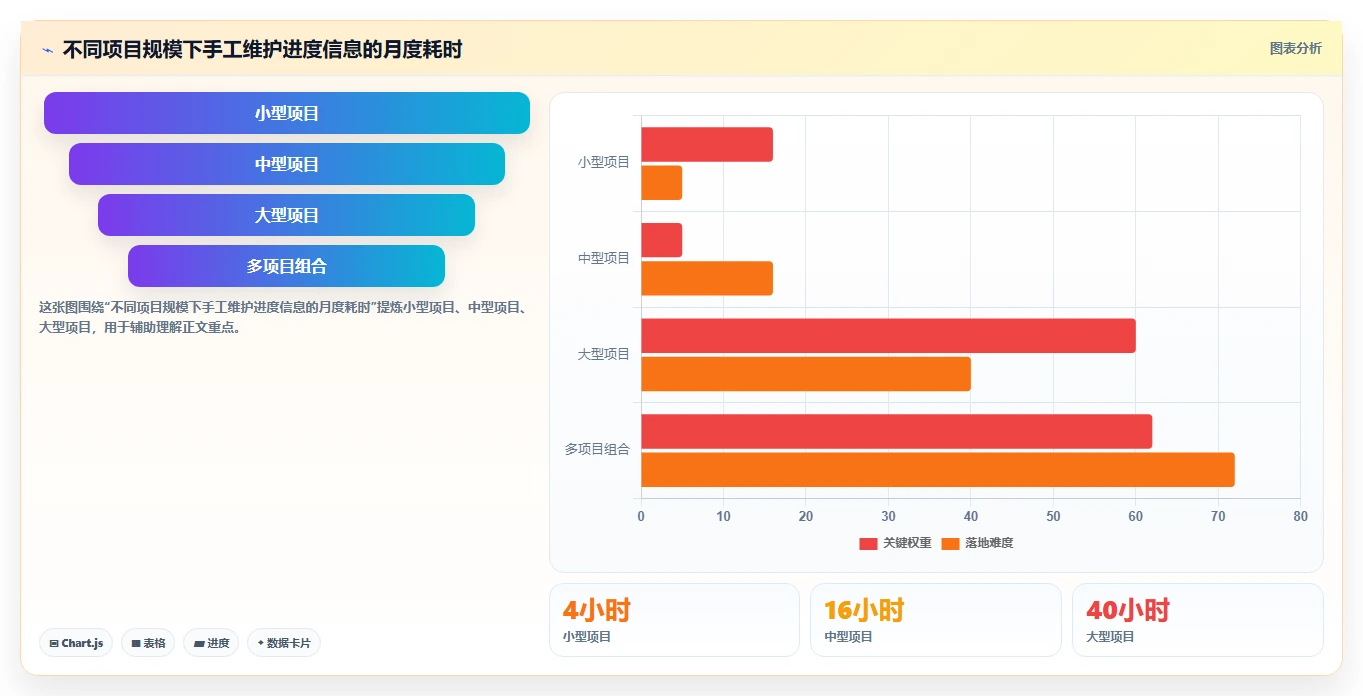
Task: Click the 进度 tag chip
Action: (211, 643)
